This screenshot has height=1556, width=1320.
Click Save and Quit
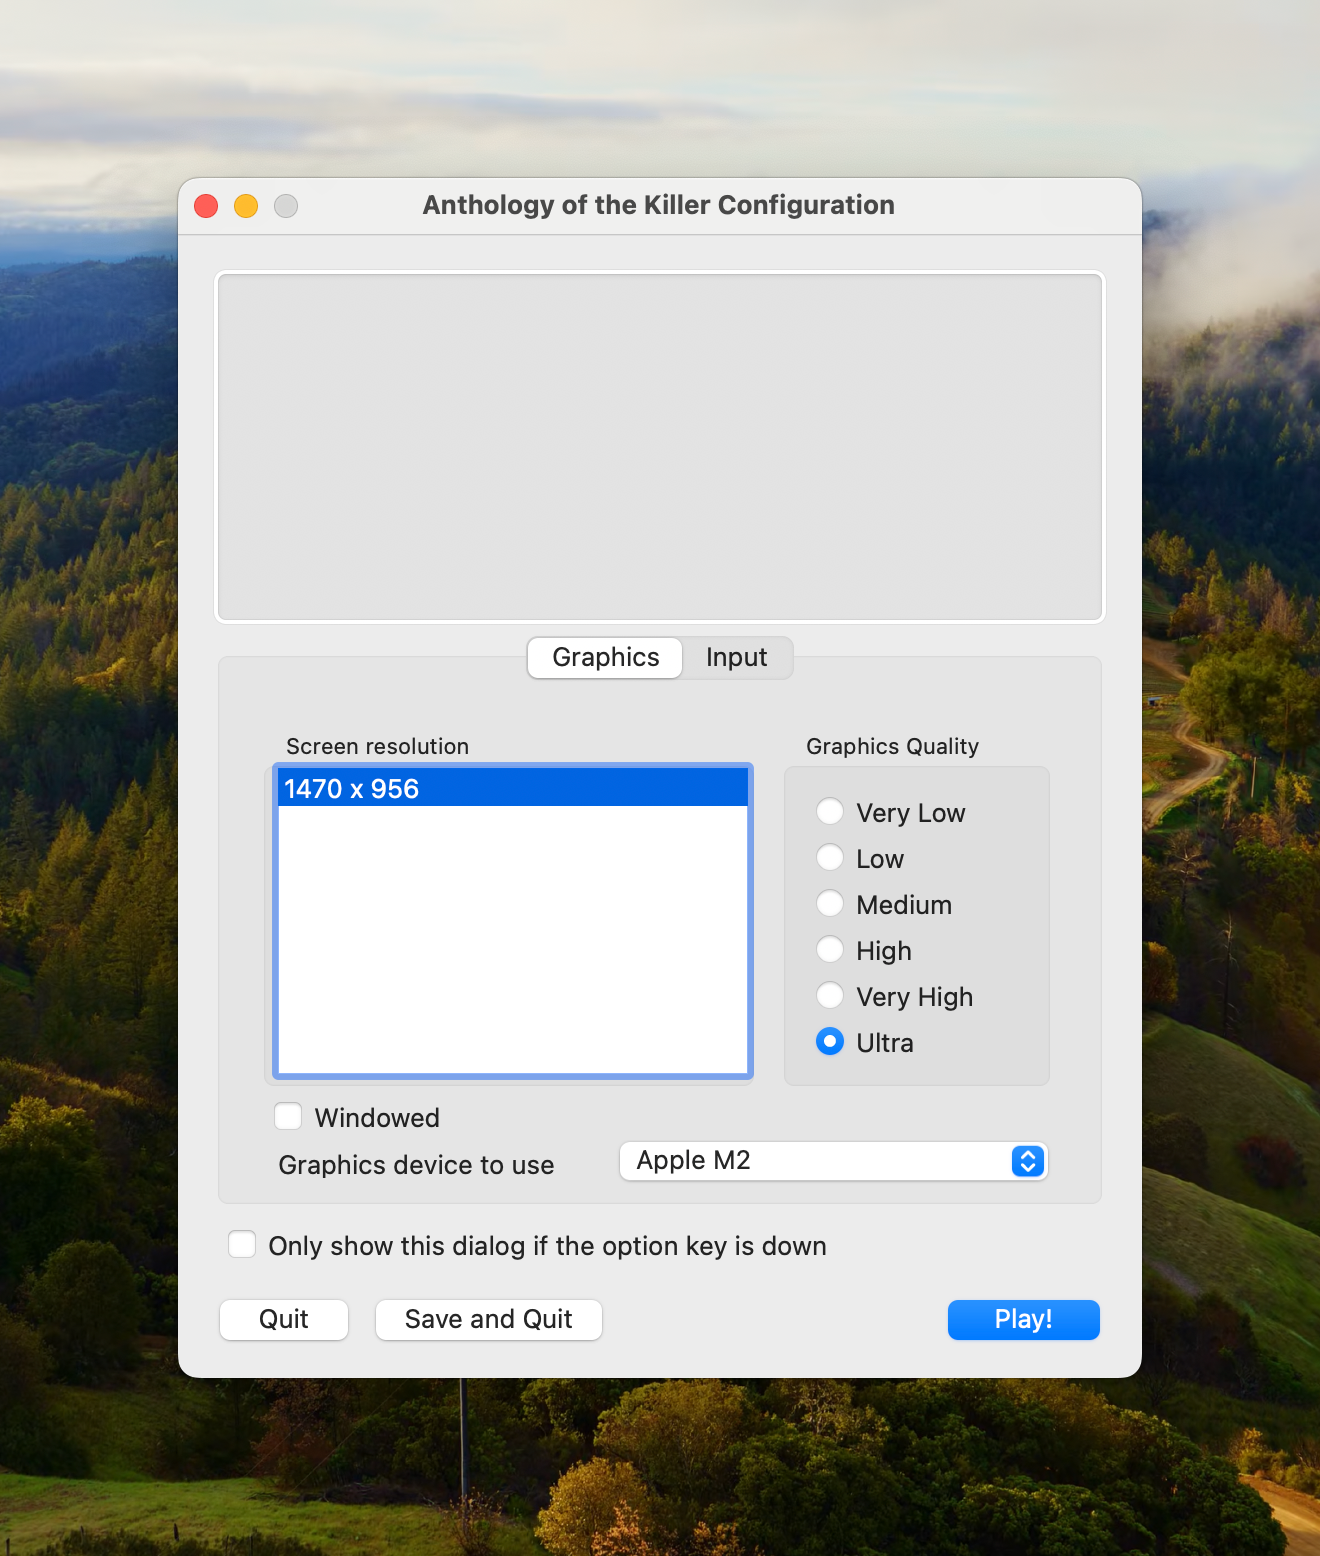tap(489, 1319)
